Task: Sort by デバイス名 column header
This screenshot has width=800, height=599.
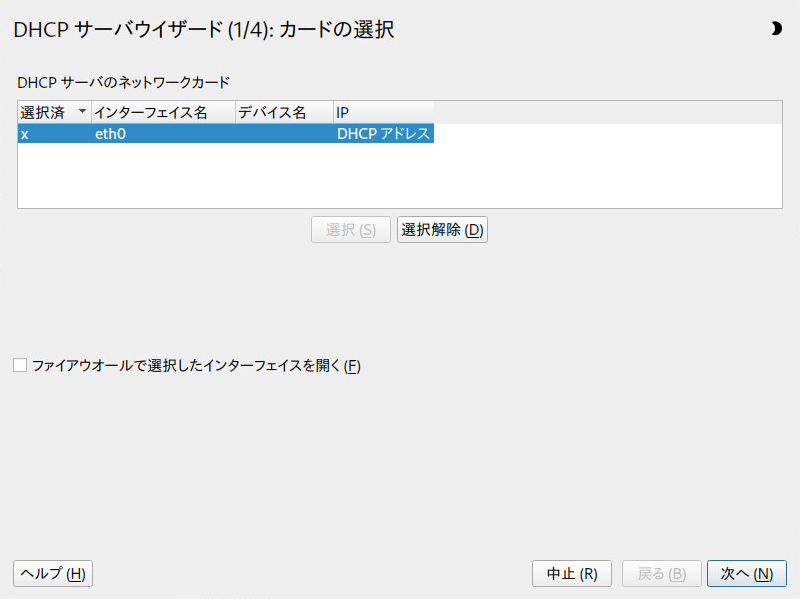Action: (284, 112)
